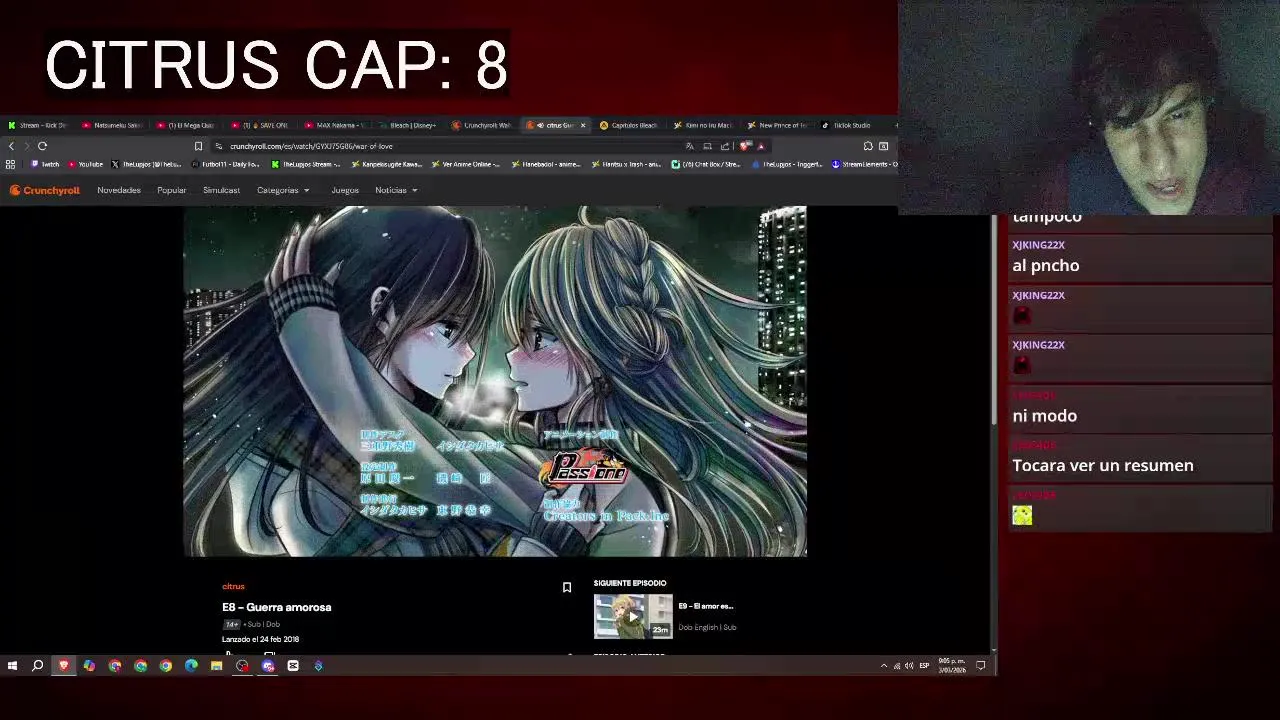Click the 'al pncho' chat message
Viewport: 1280px width, 720px height.
point(1045,265)
